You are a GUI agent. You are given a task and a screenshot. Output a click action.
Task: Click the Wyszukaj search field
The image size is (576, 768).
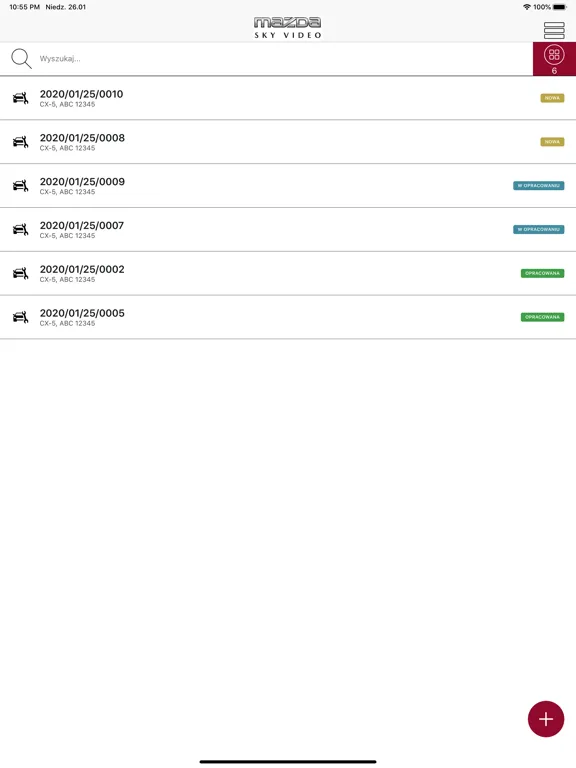pos(284,59)
